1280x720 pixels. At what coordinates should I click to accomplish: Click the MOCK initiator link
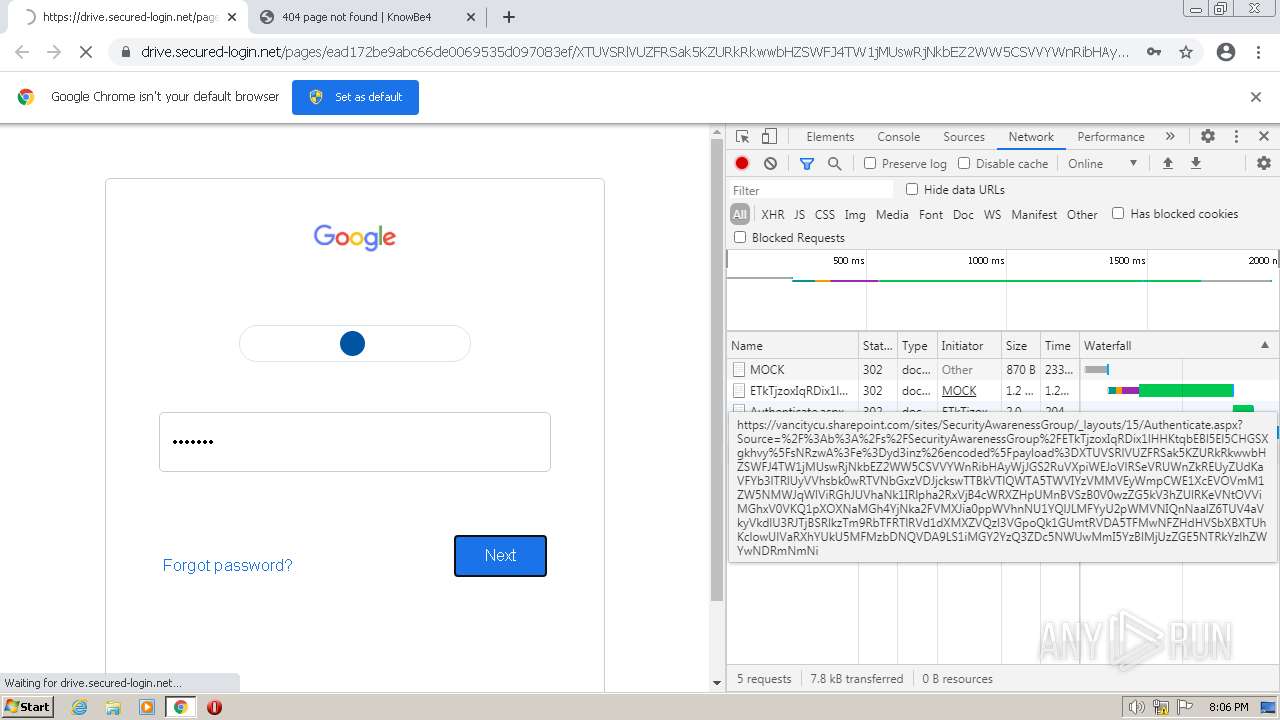pyautogui.click(x=959, y=391)
